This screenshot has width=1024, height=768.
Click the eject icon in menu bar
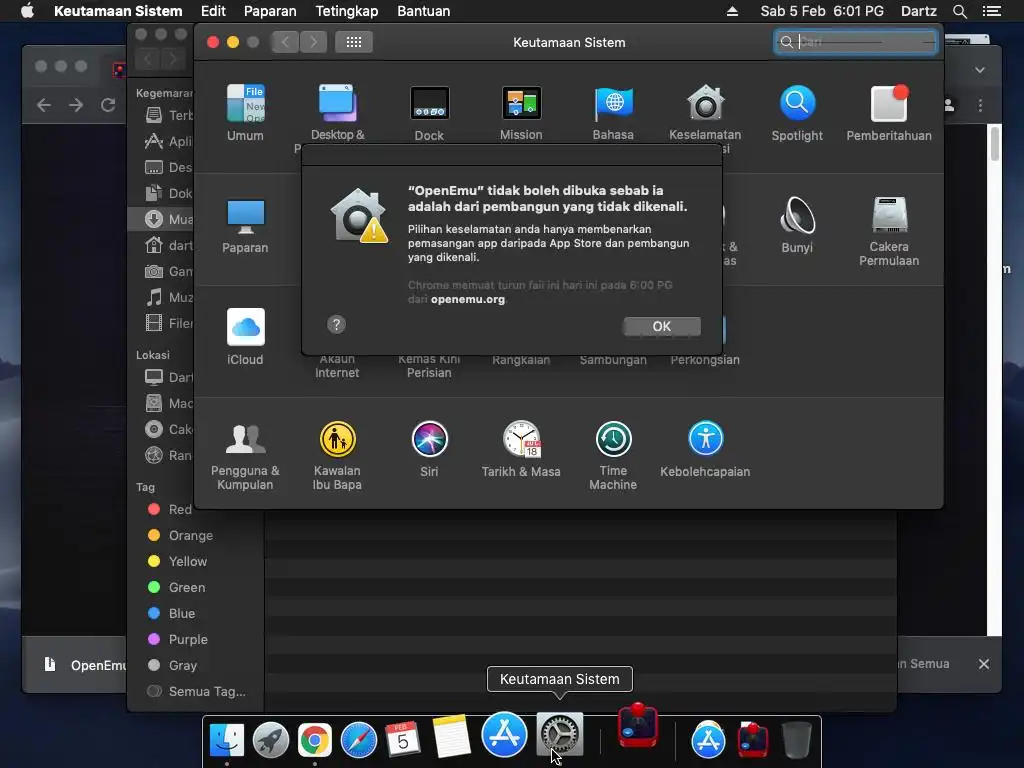tap(732, 11)
